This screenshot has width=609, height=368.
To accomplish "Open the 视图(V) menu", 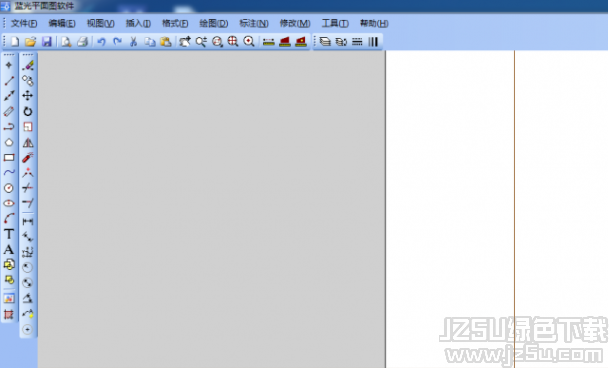I will pyautogui.click(x=100, y=23).
